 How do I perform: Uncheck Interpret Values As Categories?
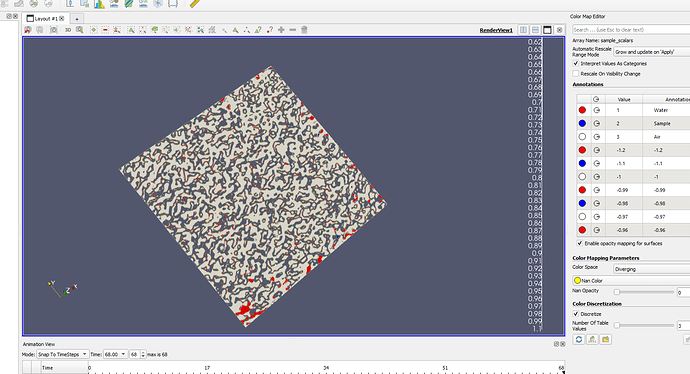[x=576, y=63]
